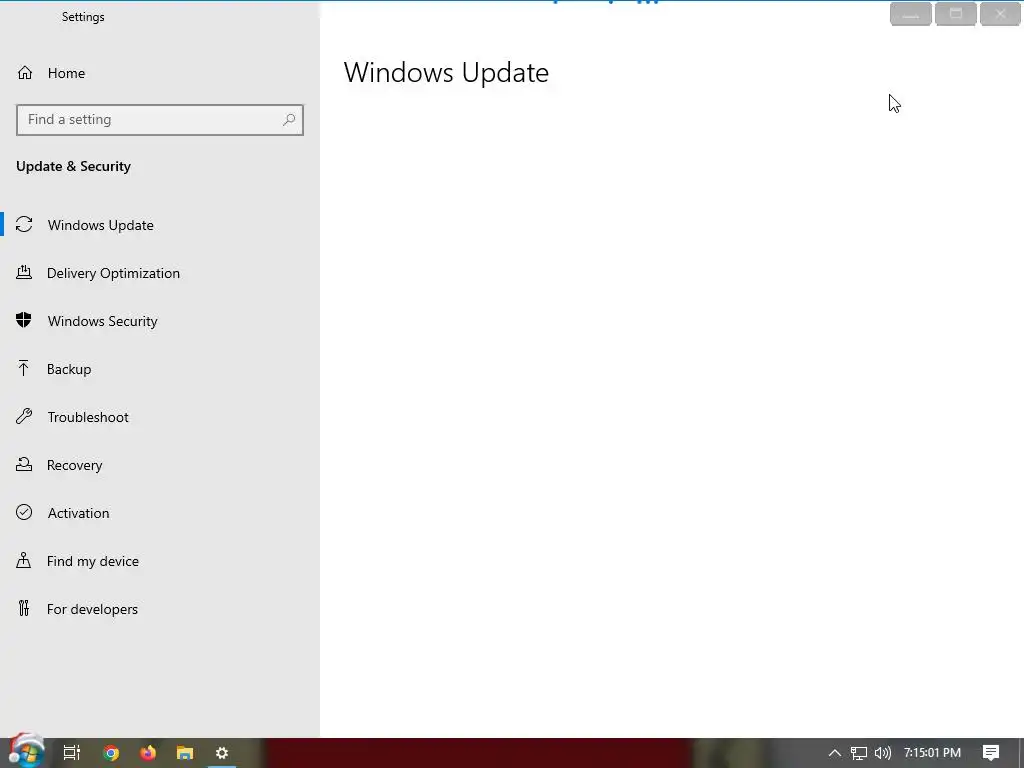This screenshot has width=1024, height=768.
Task: Click the For developers tools icon
Action: click(24, 608)
